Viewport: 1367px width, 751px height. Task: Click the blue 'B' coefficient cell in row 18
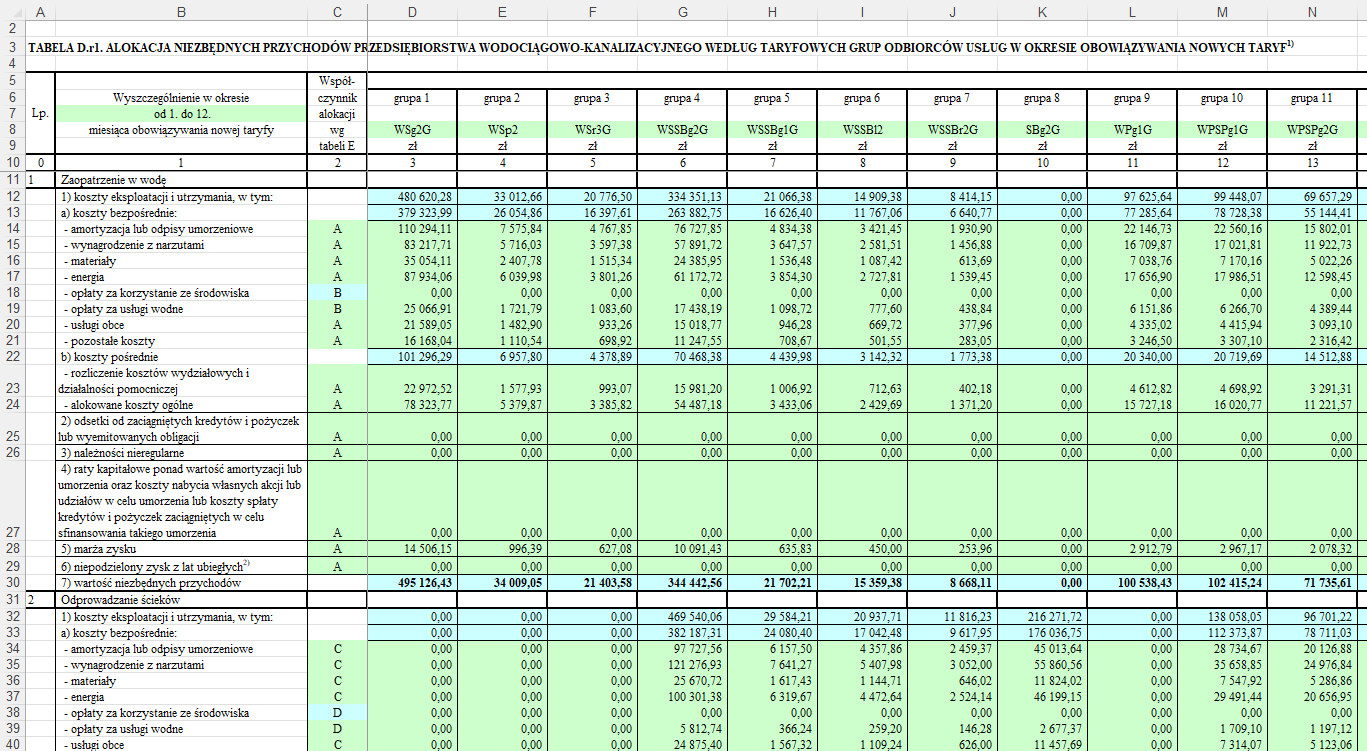click(x=337, y=292)
